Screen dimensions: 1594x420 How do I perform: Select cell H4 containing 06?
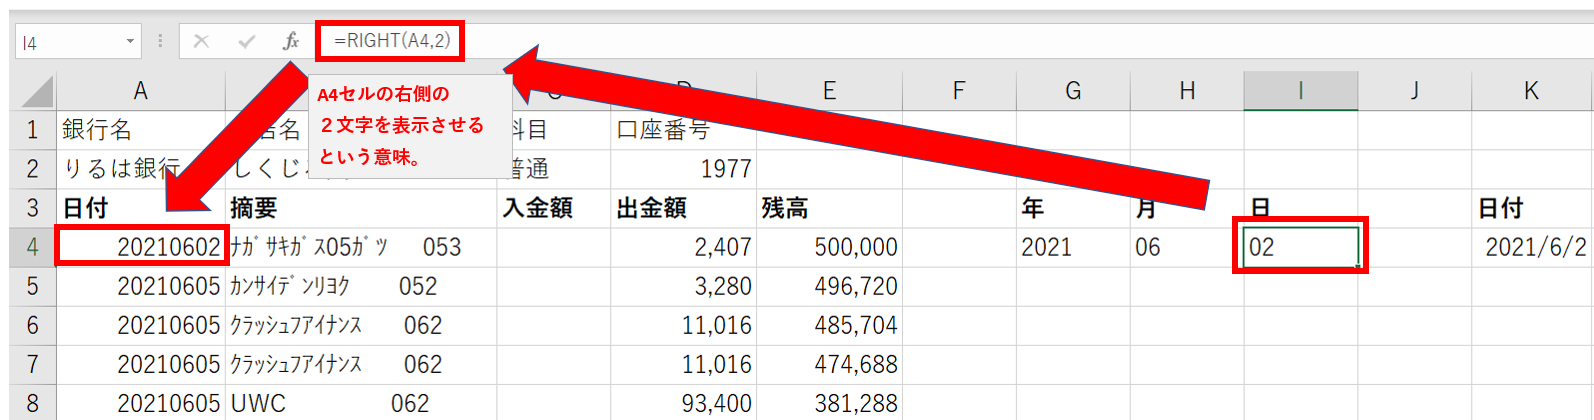[1186, 247]
